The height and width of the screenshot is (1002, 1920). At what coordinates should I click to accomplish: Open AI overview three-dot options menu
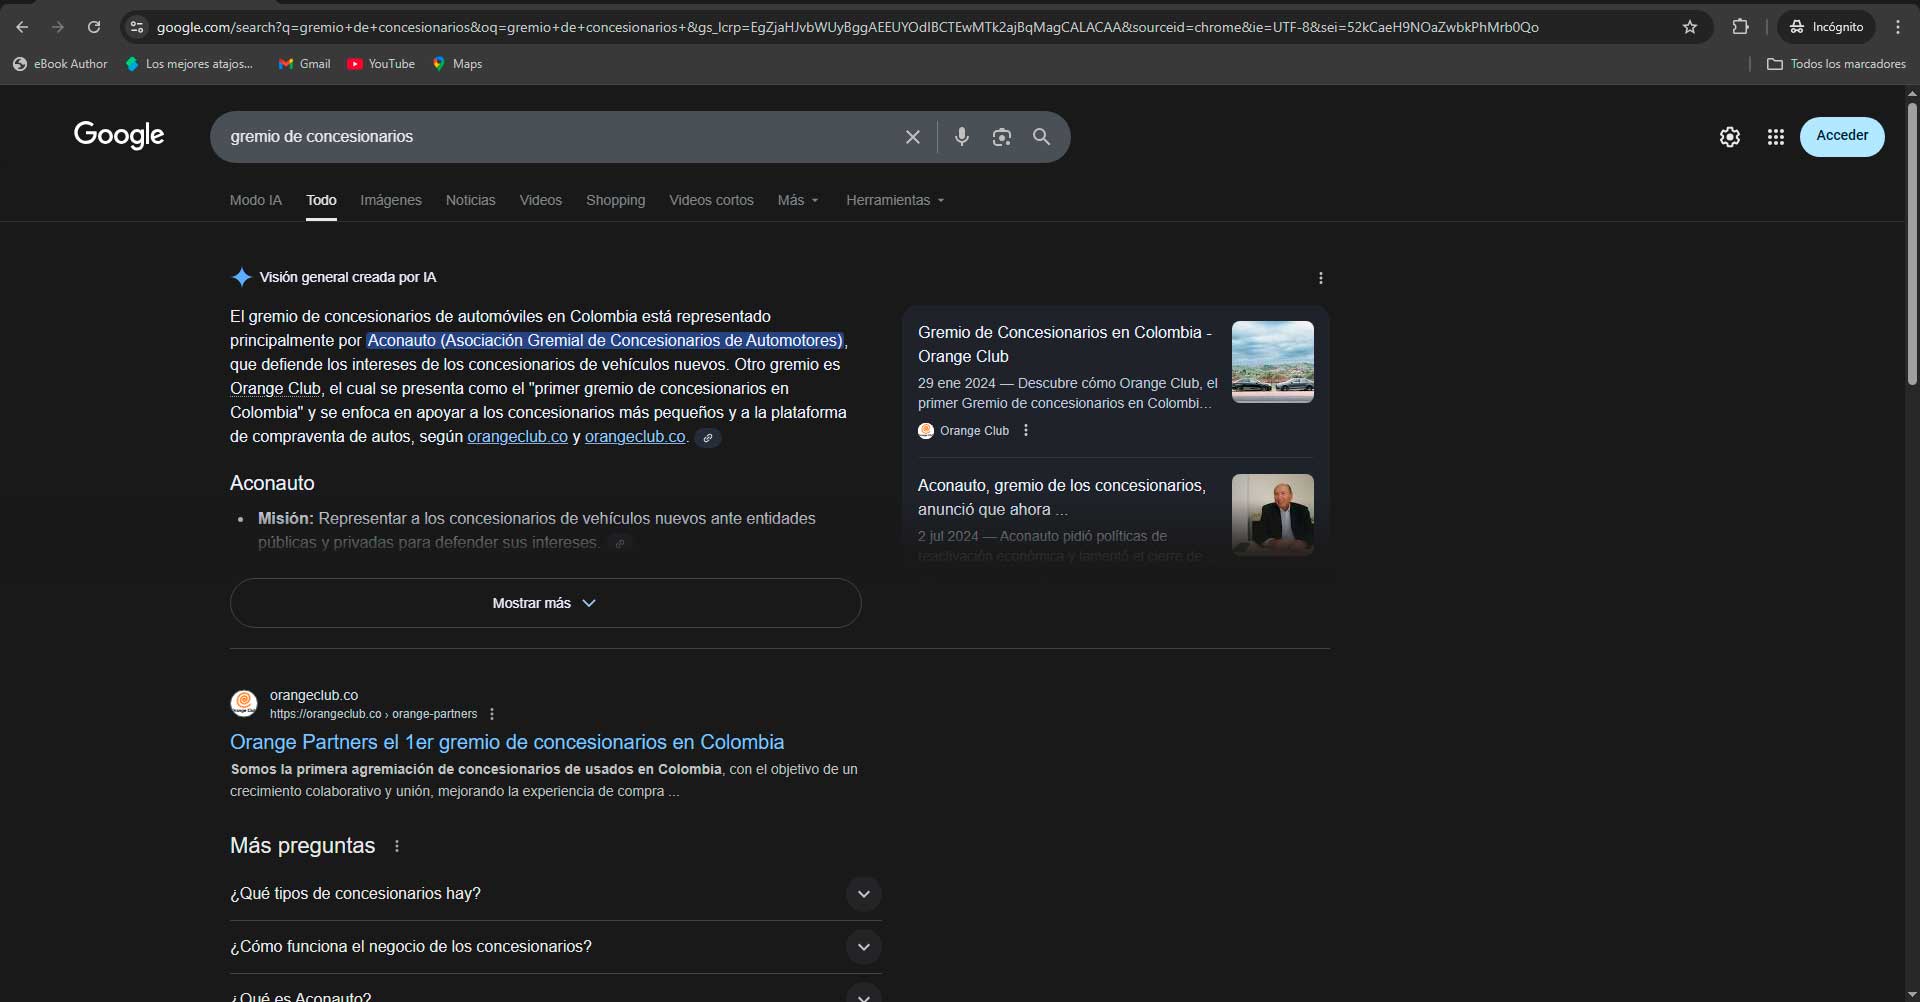(x=1320, y=278)
